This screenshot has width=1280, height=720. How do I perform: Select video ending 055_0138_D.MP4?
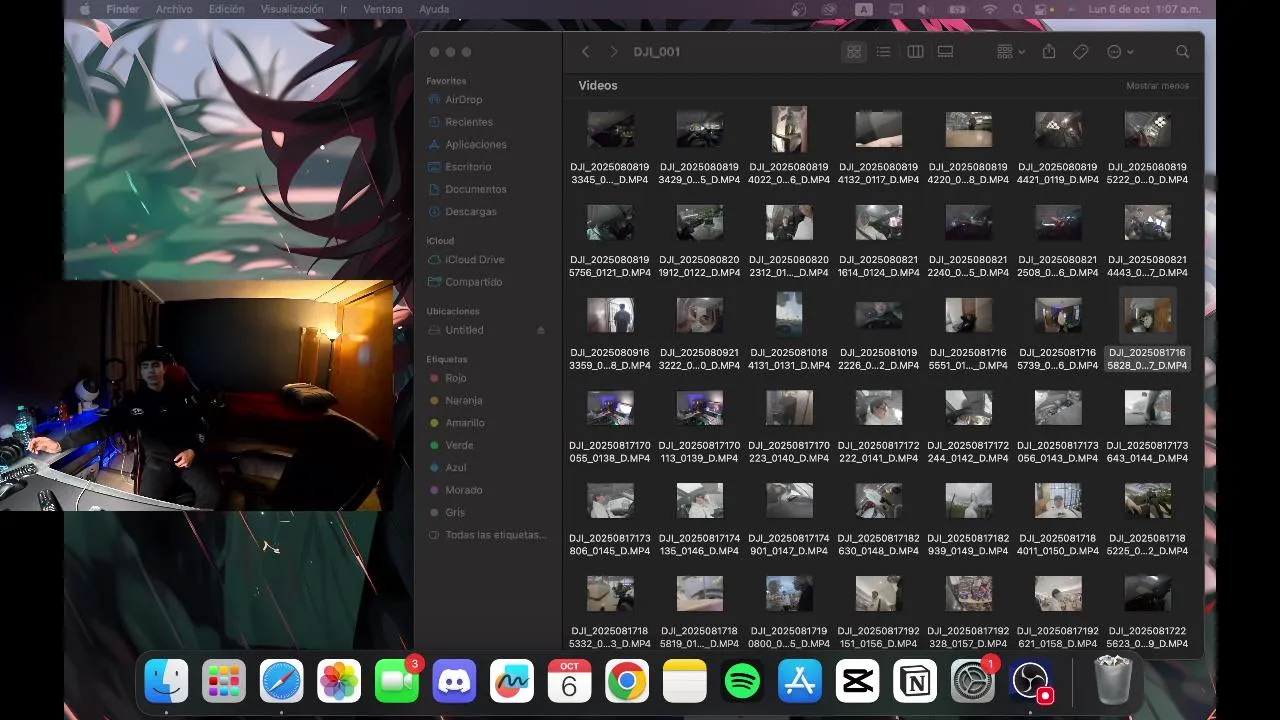click(610, 407)
